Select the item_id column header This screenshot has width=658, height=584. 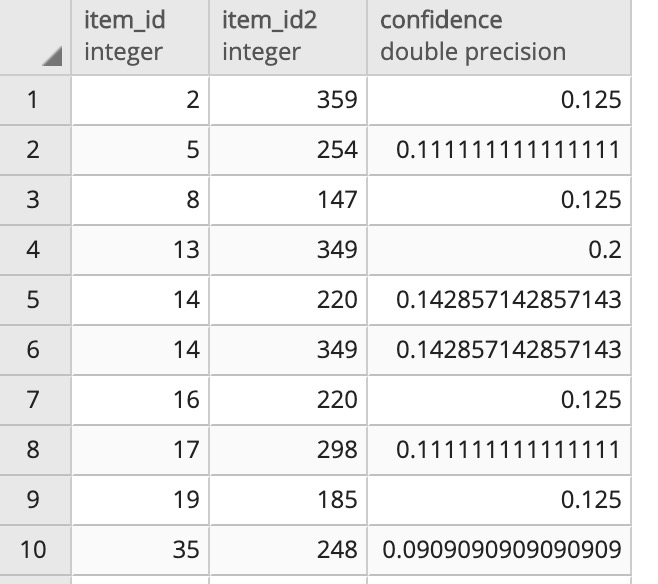click(x=140, y=36)
